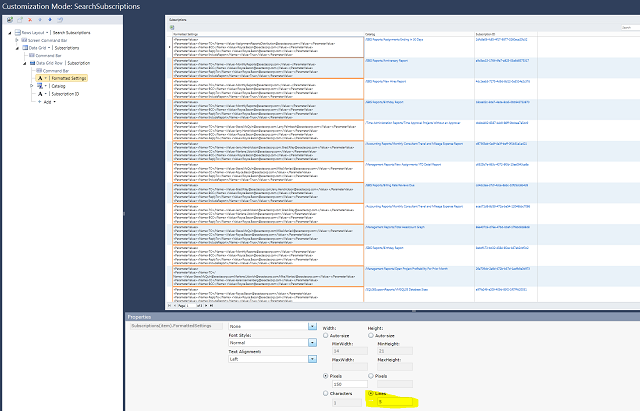Click the reset/undo icon in tree toolbar

click(60, 20)
